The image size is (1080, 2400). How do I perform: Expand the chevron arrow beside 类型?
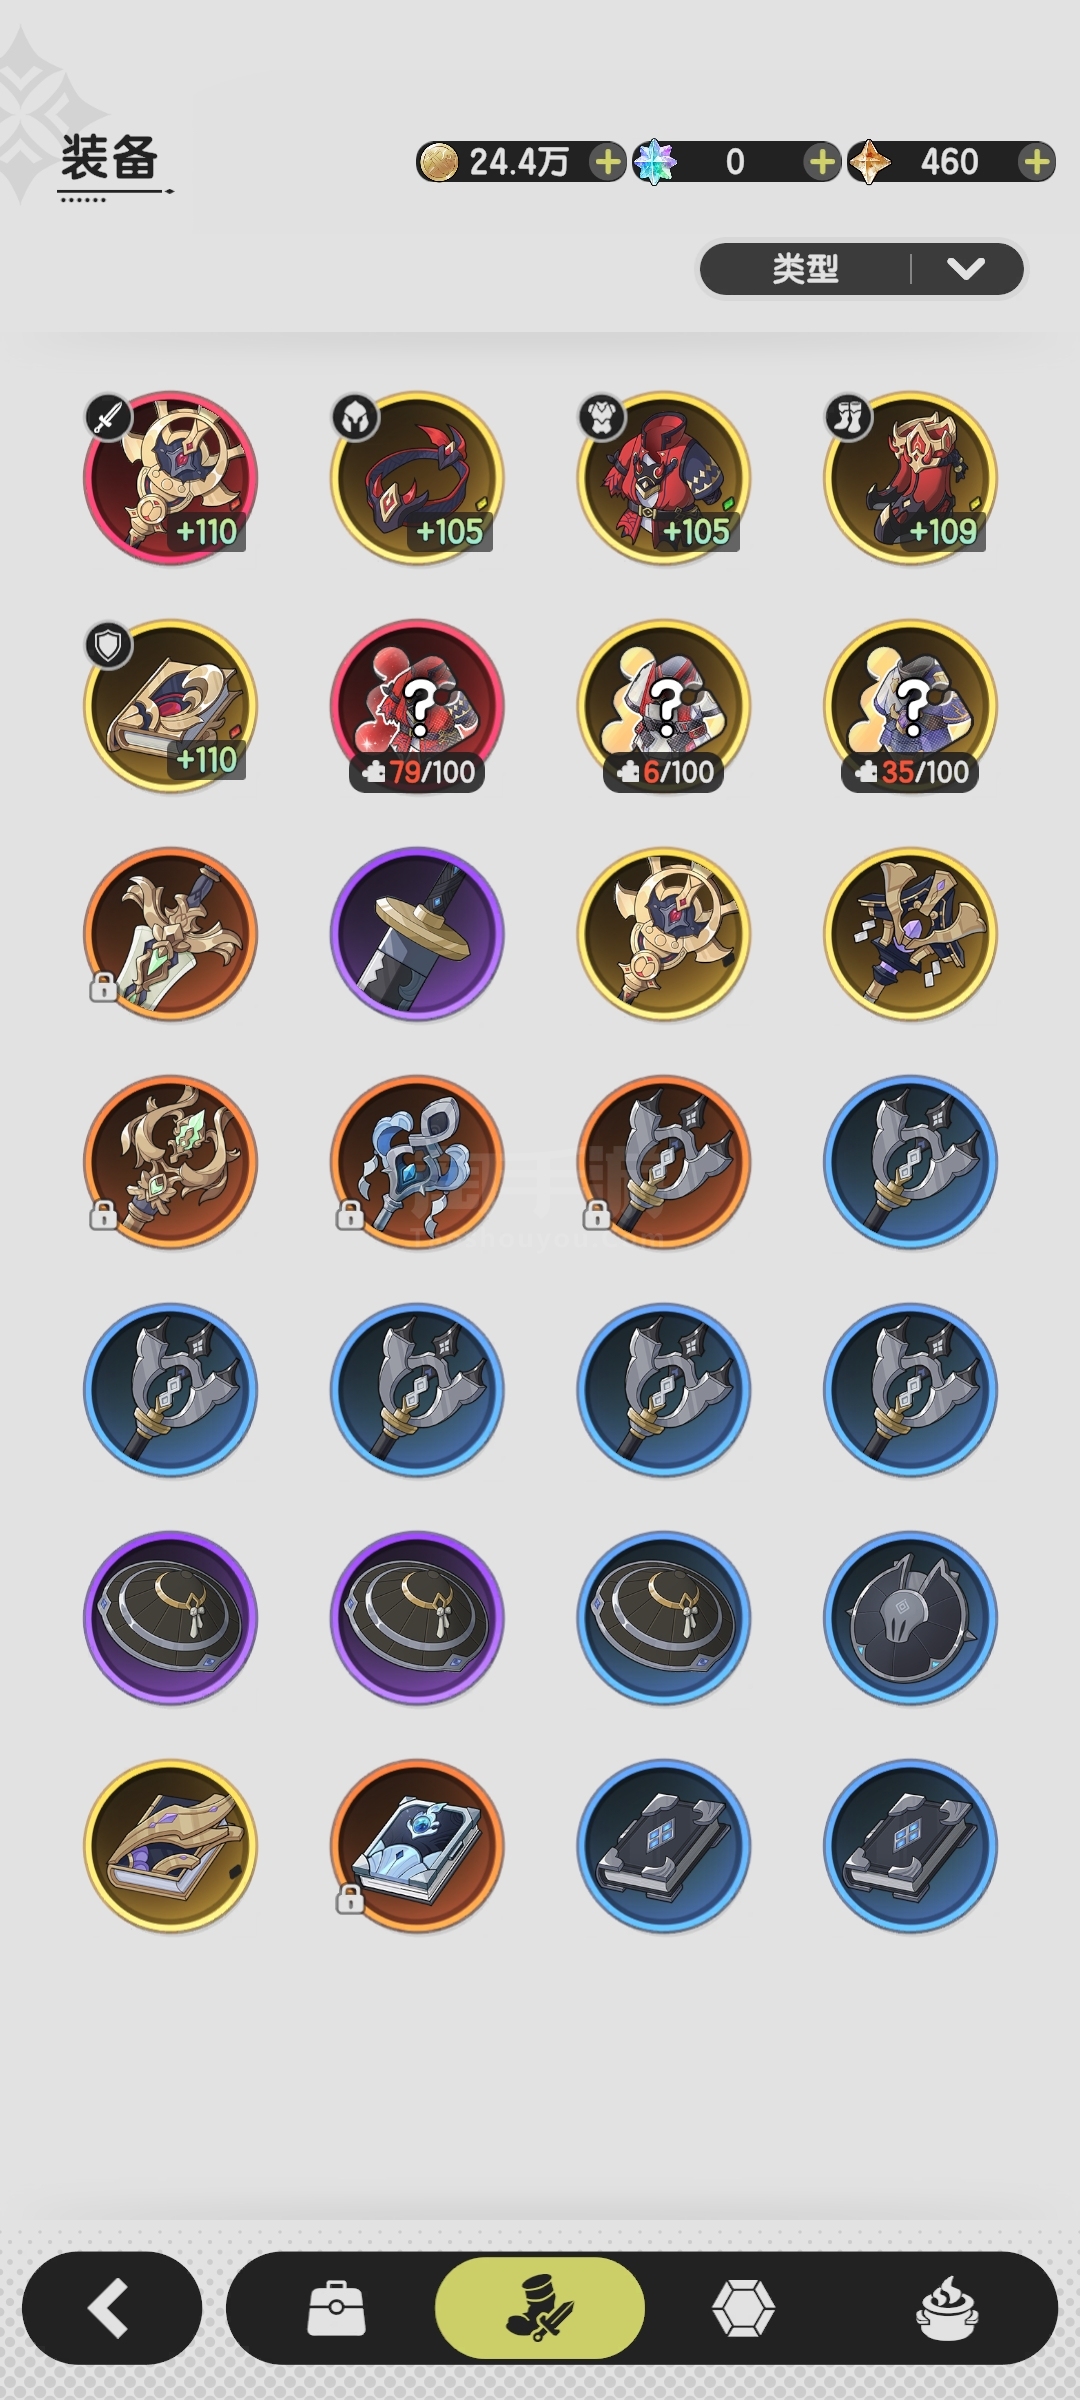coord(966,268)
